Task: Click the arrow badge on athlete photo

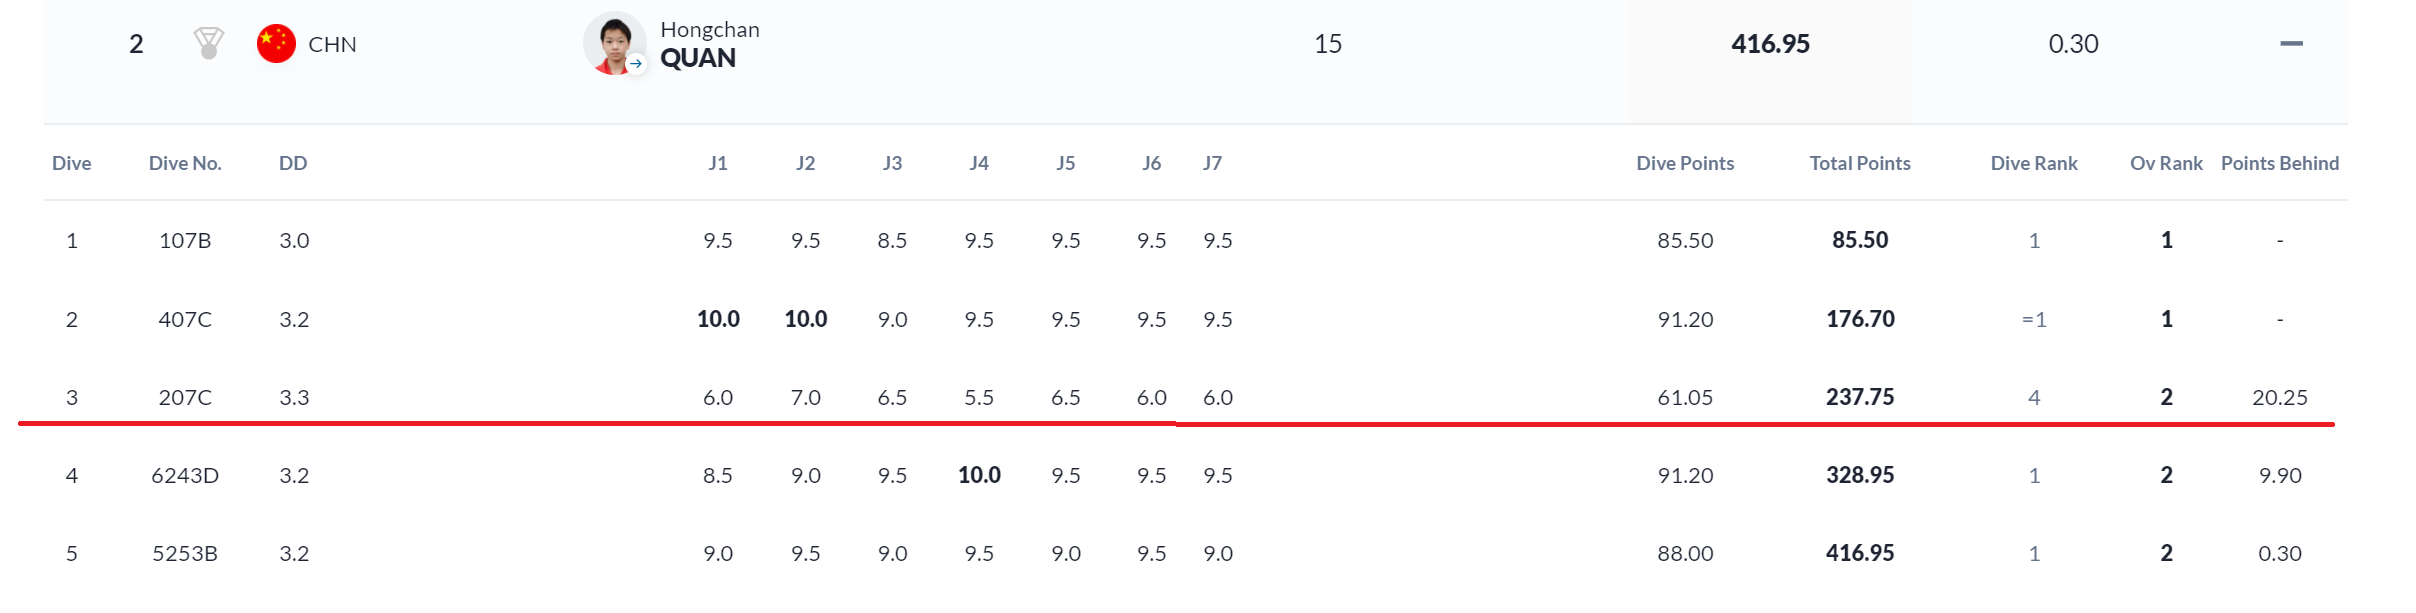Action: pos(636,63)
